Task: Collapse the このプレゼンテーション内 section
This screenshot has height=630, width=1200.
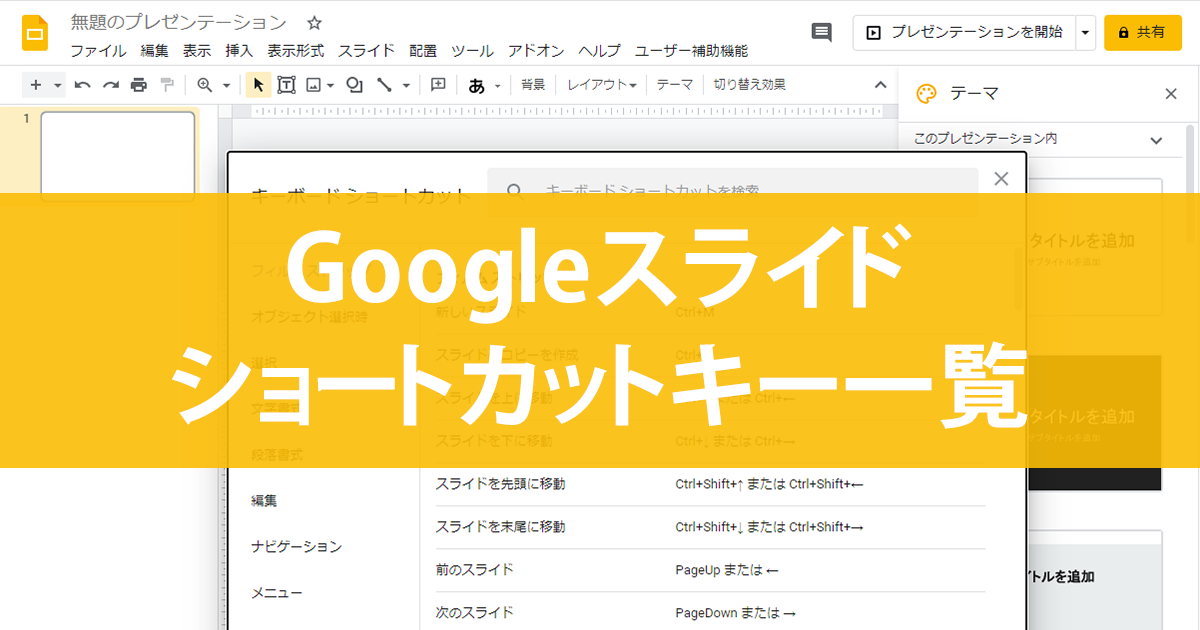Action: point(1157,140)
